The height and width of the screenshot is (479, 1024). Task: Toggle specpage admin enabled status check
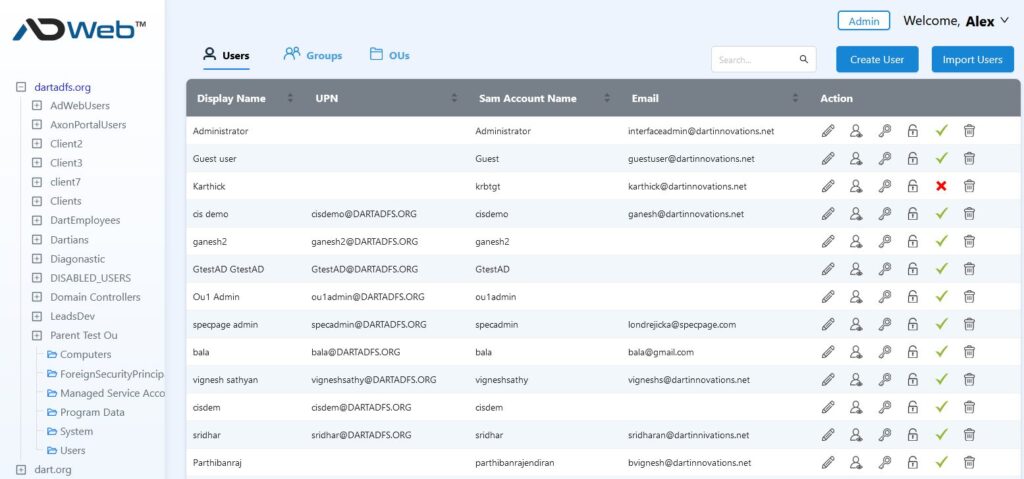point(941,324)
